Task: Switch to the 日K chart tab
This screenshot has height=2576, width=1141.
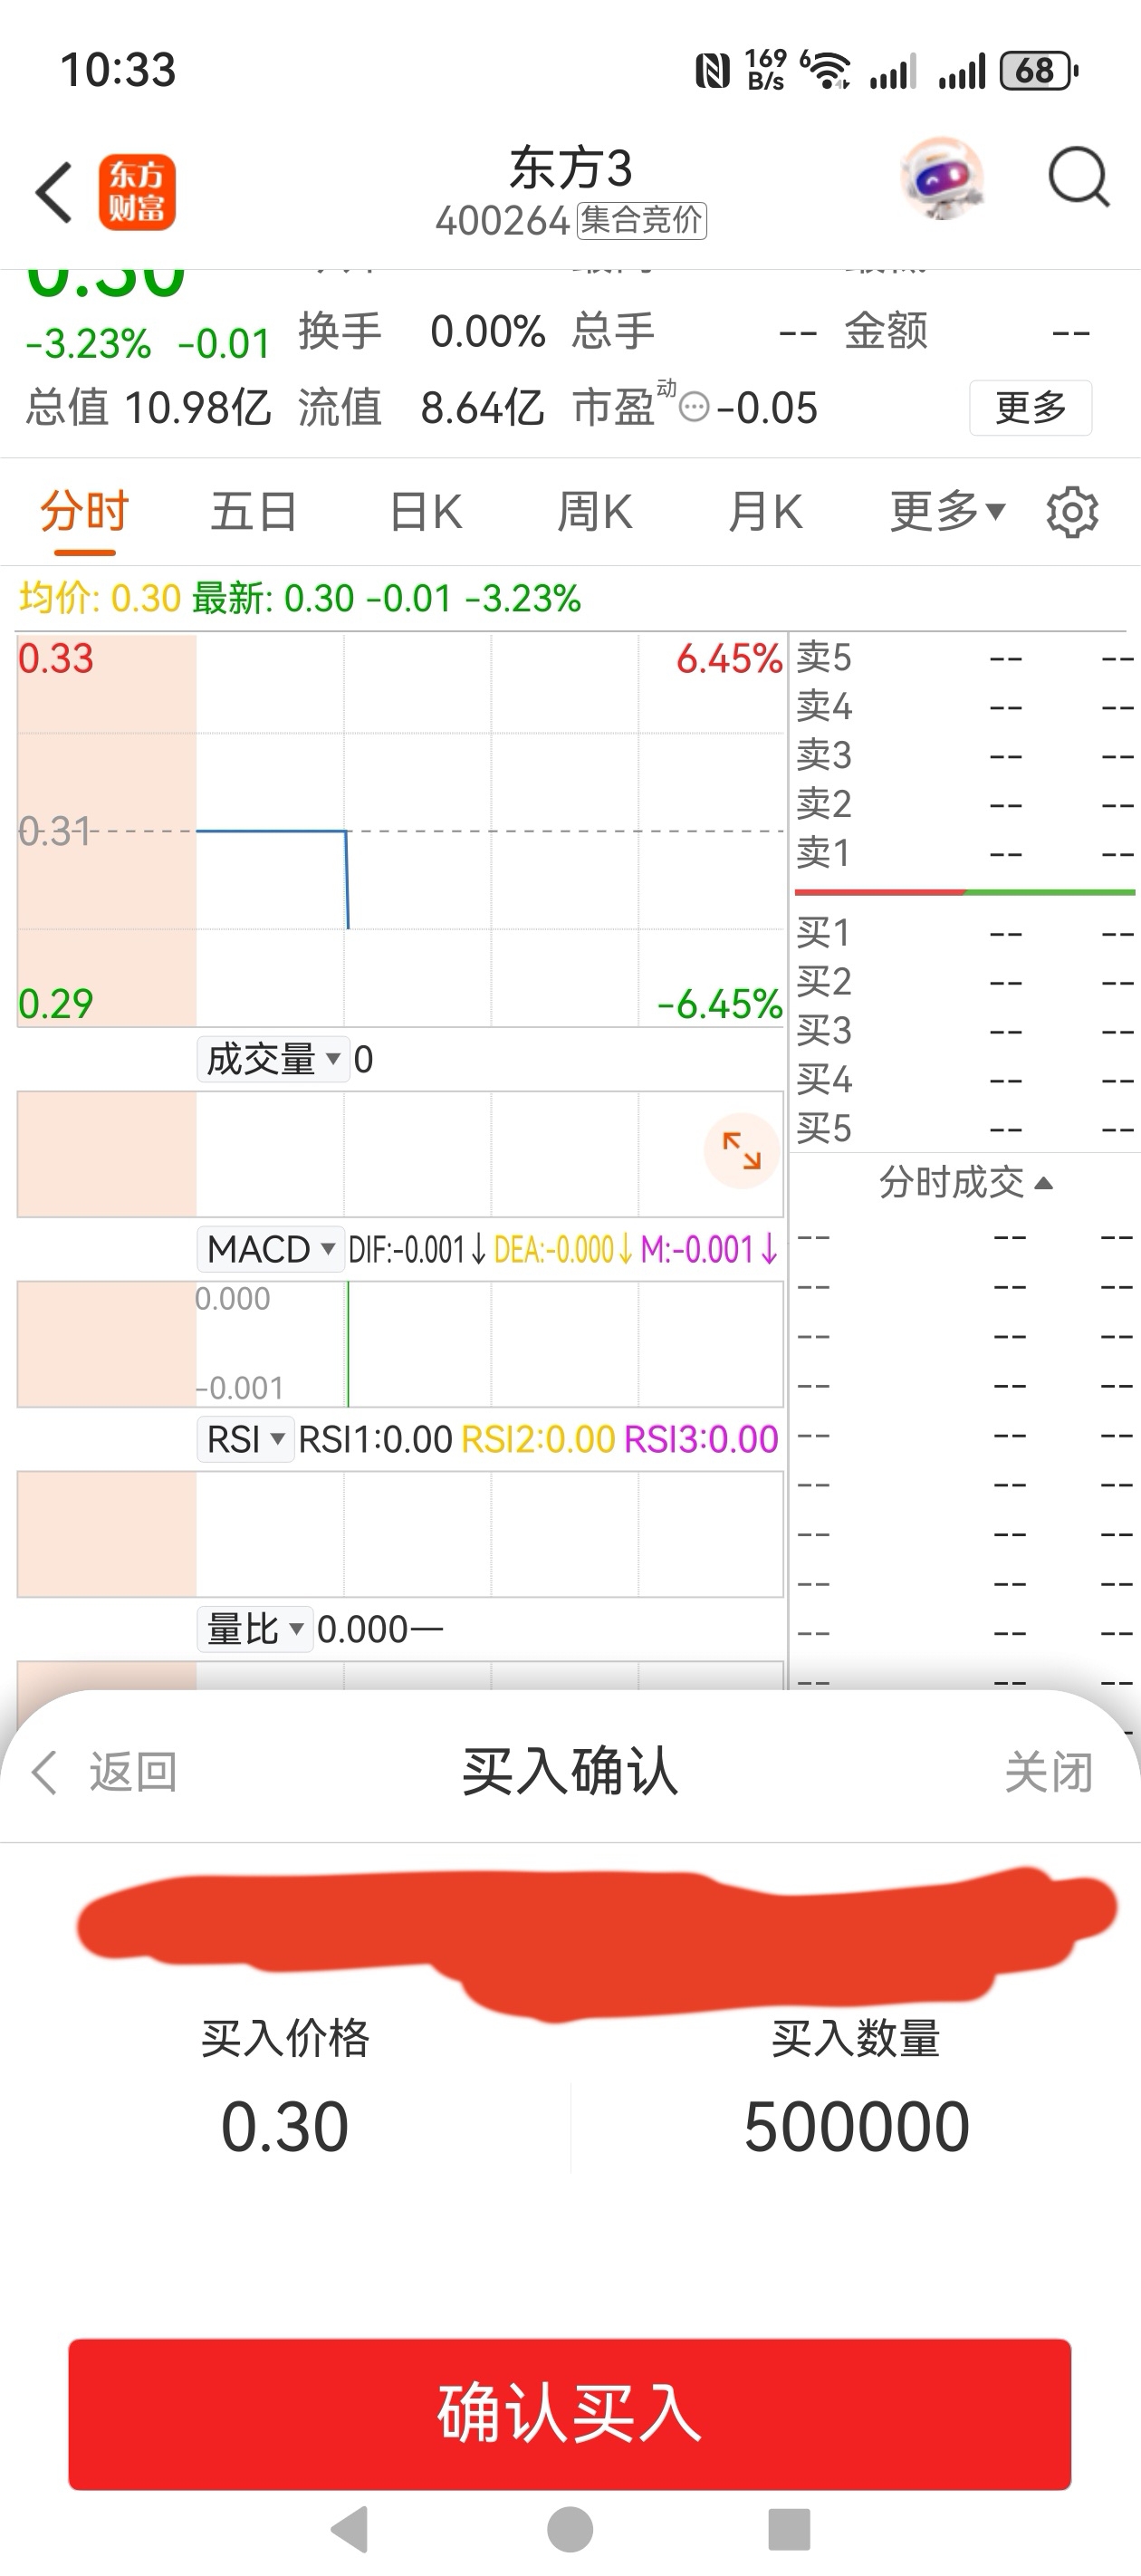Action: coord(425,512)
